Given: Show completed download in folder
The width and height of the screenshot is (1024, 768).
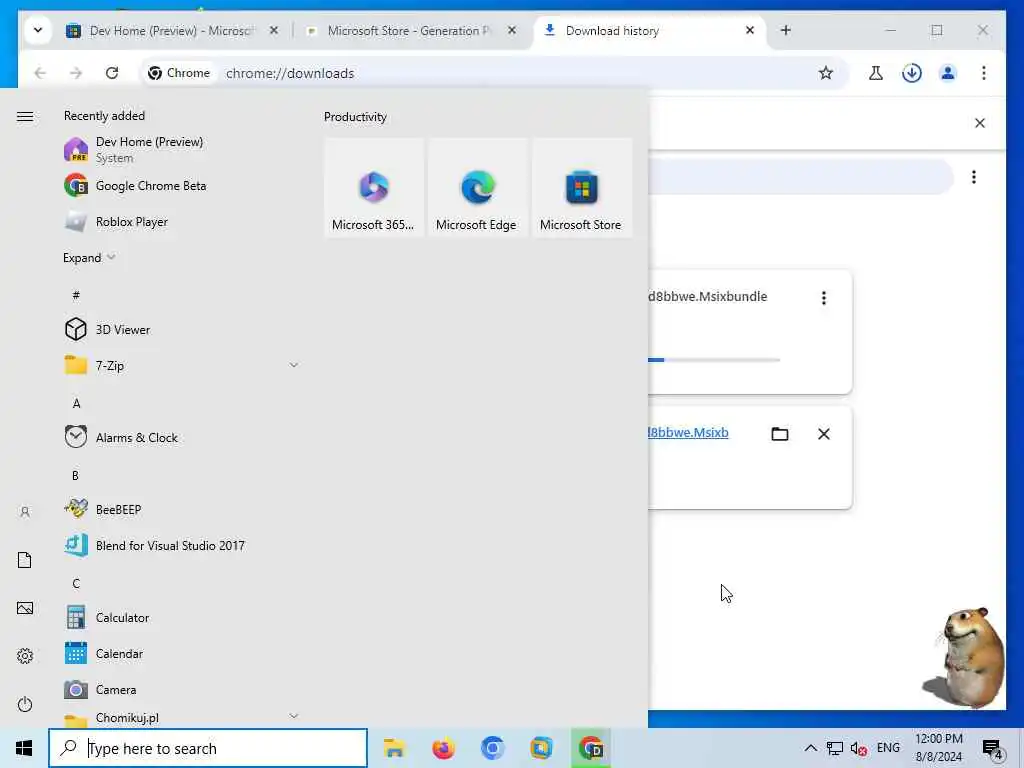Looking at the screenshot, I should pyautogui.click(x=780, y=434).
